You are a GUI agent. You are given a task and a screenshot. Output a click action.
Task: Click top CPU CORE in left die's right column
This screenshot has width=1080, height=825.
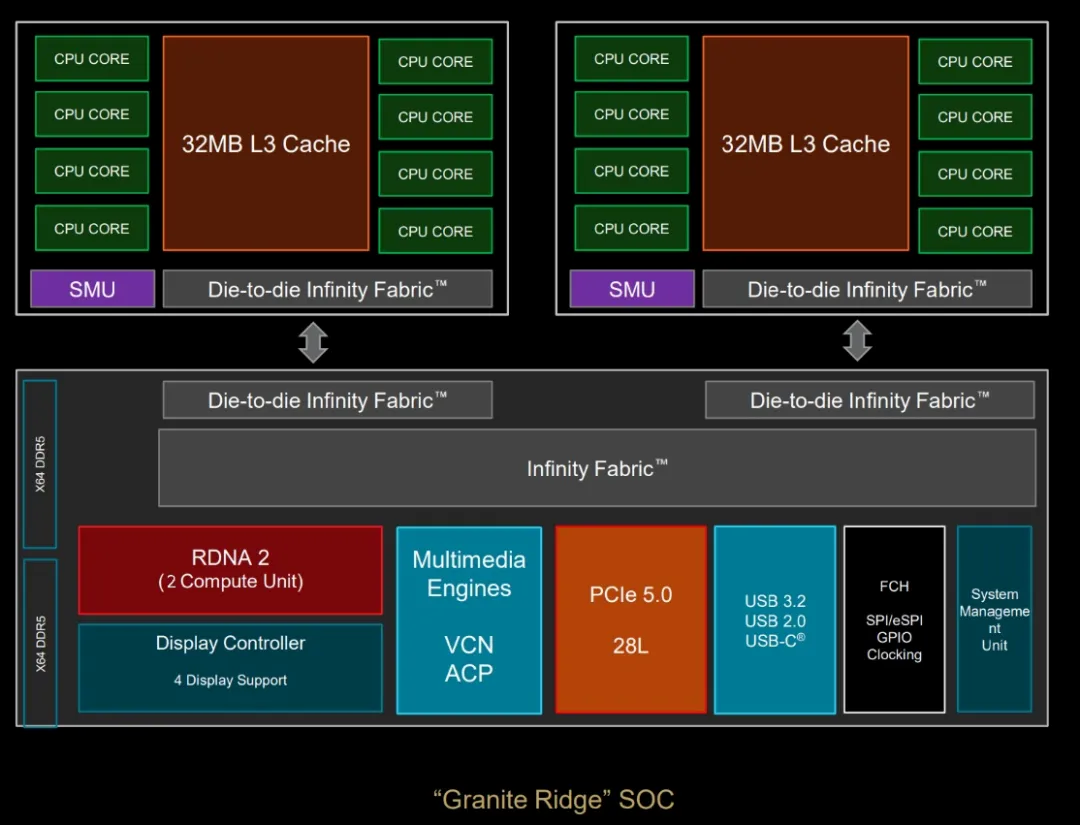[x=435, y=61]
